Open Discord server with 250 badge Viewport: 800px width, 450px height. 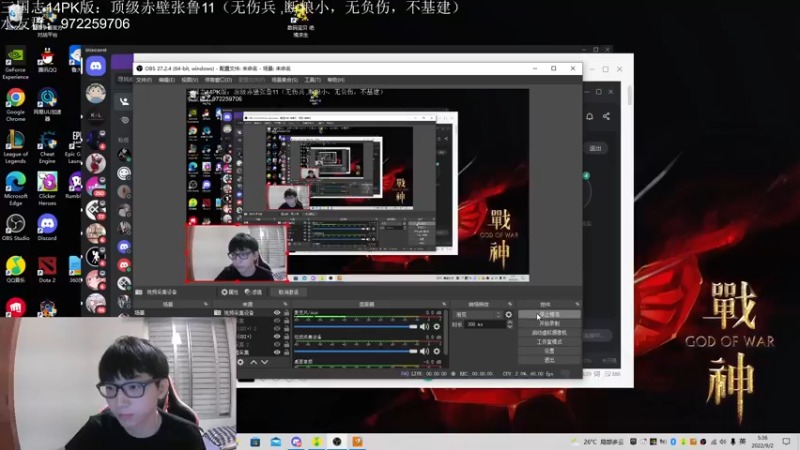[95, 187]
